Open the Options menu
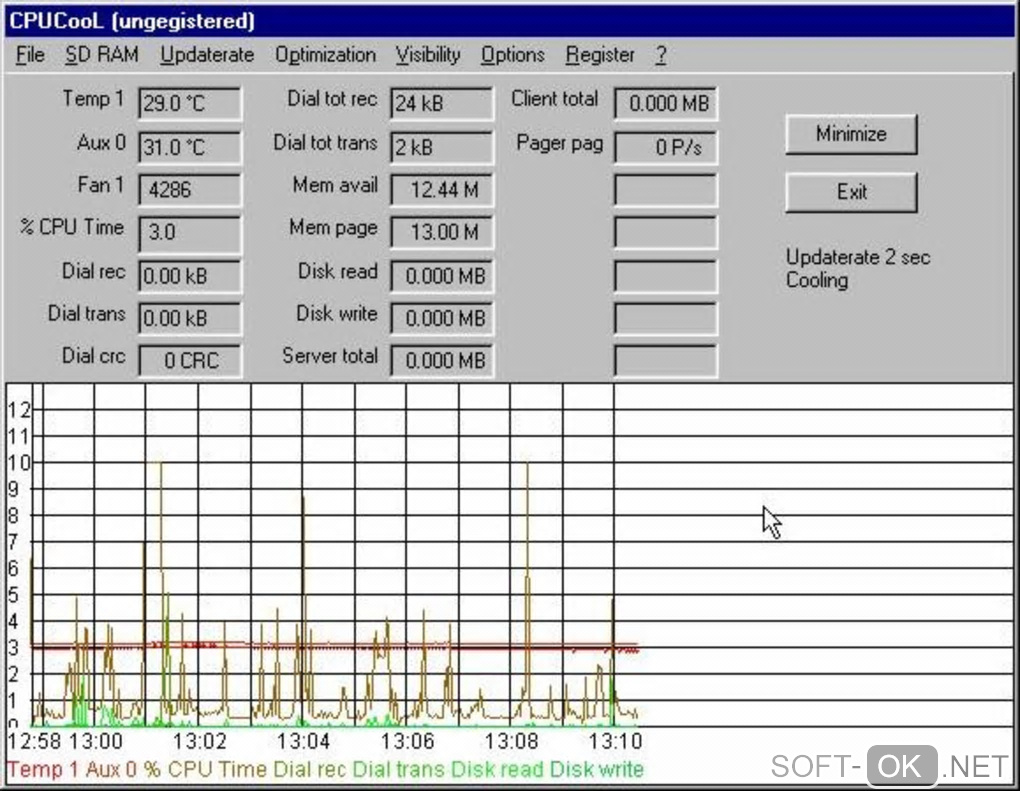Image resolution: width=1020 pixels, height=791 pixels. click(x=513, y=55)
